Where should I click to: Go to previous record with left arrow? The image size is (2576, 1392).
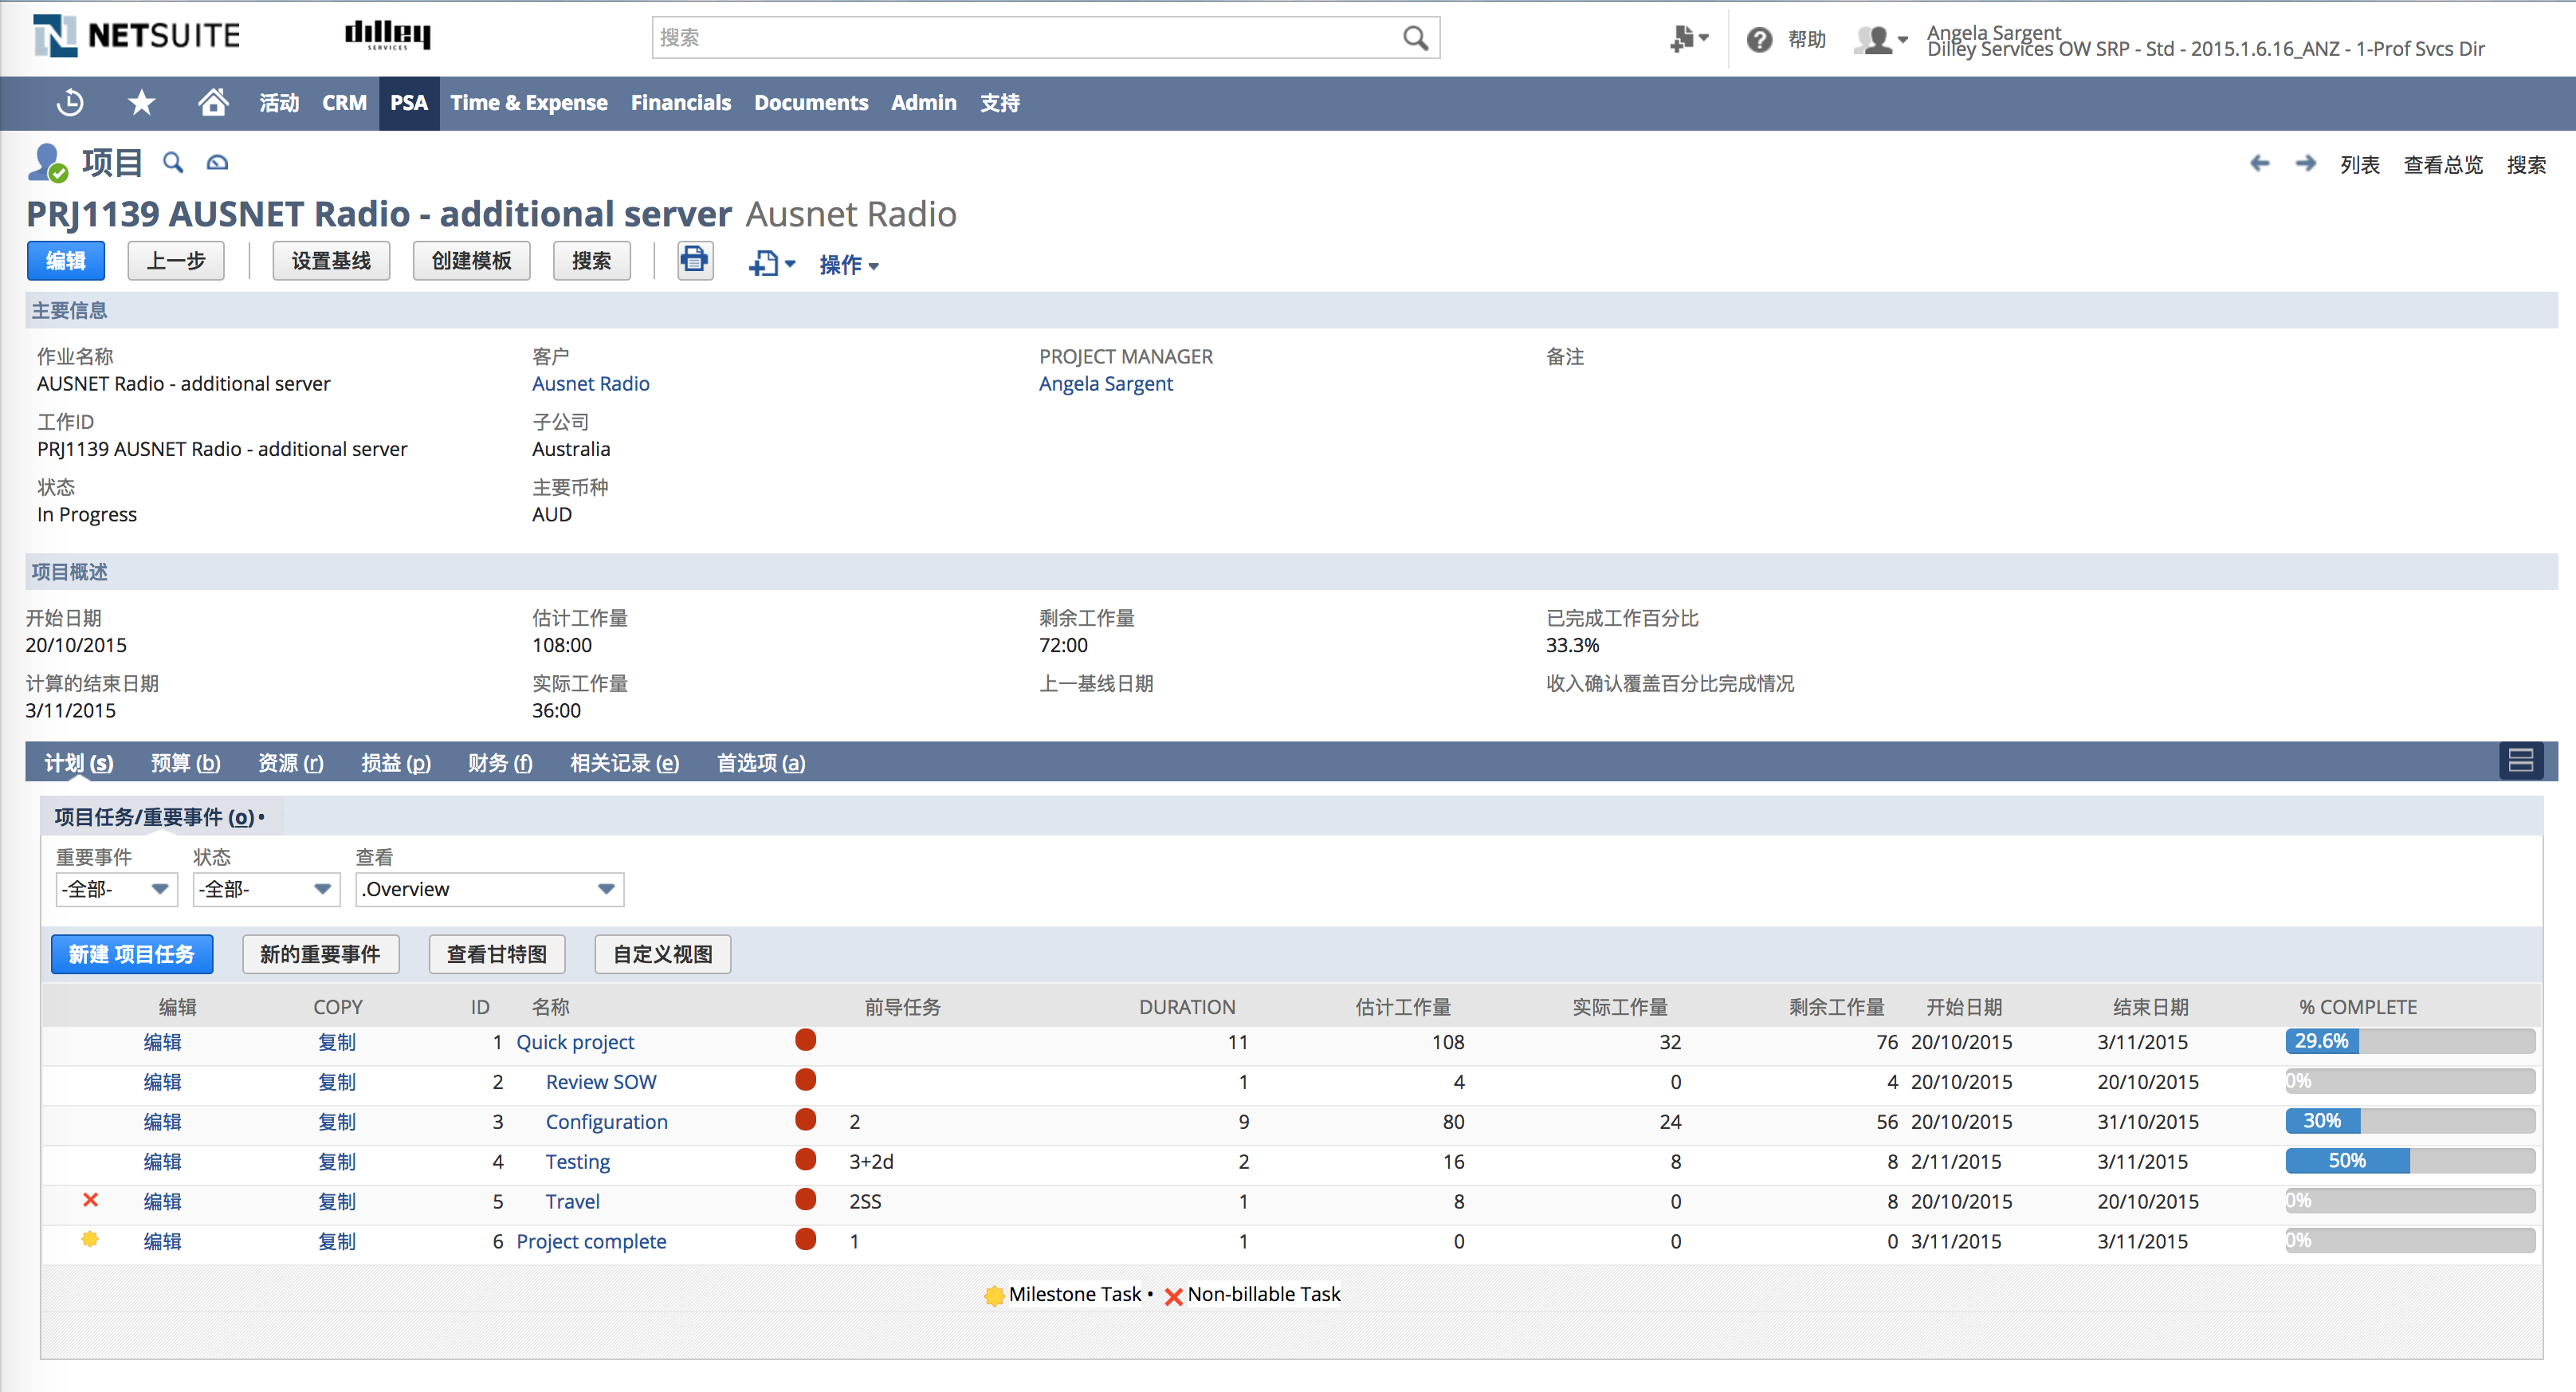[2259, 164]
